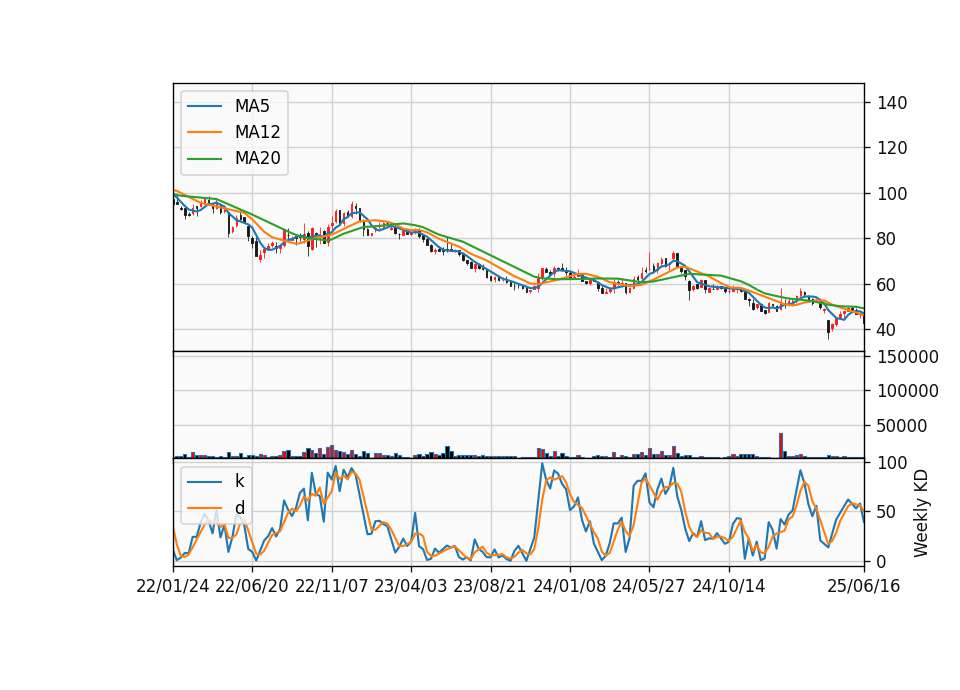Click the green MA20 legend line sample

[x=204, y=158]
